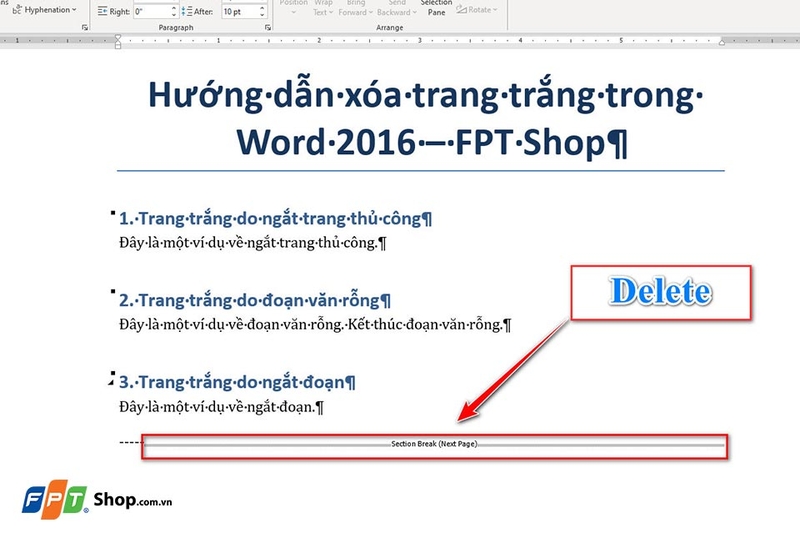
Task: Collapse heading 3 using its triangle
Action: pos(111,382)
